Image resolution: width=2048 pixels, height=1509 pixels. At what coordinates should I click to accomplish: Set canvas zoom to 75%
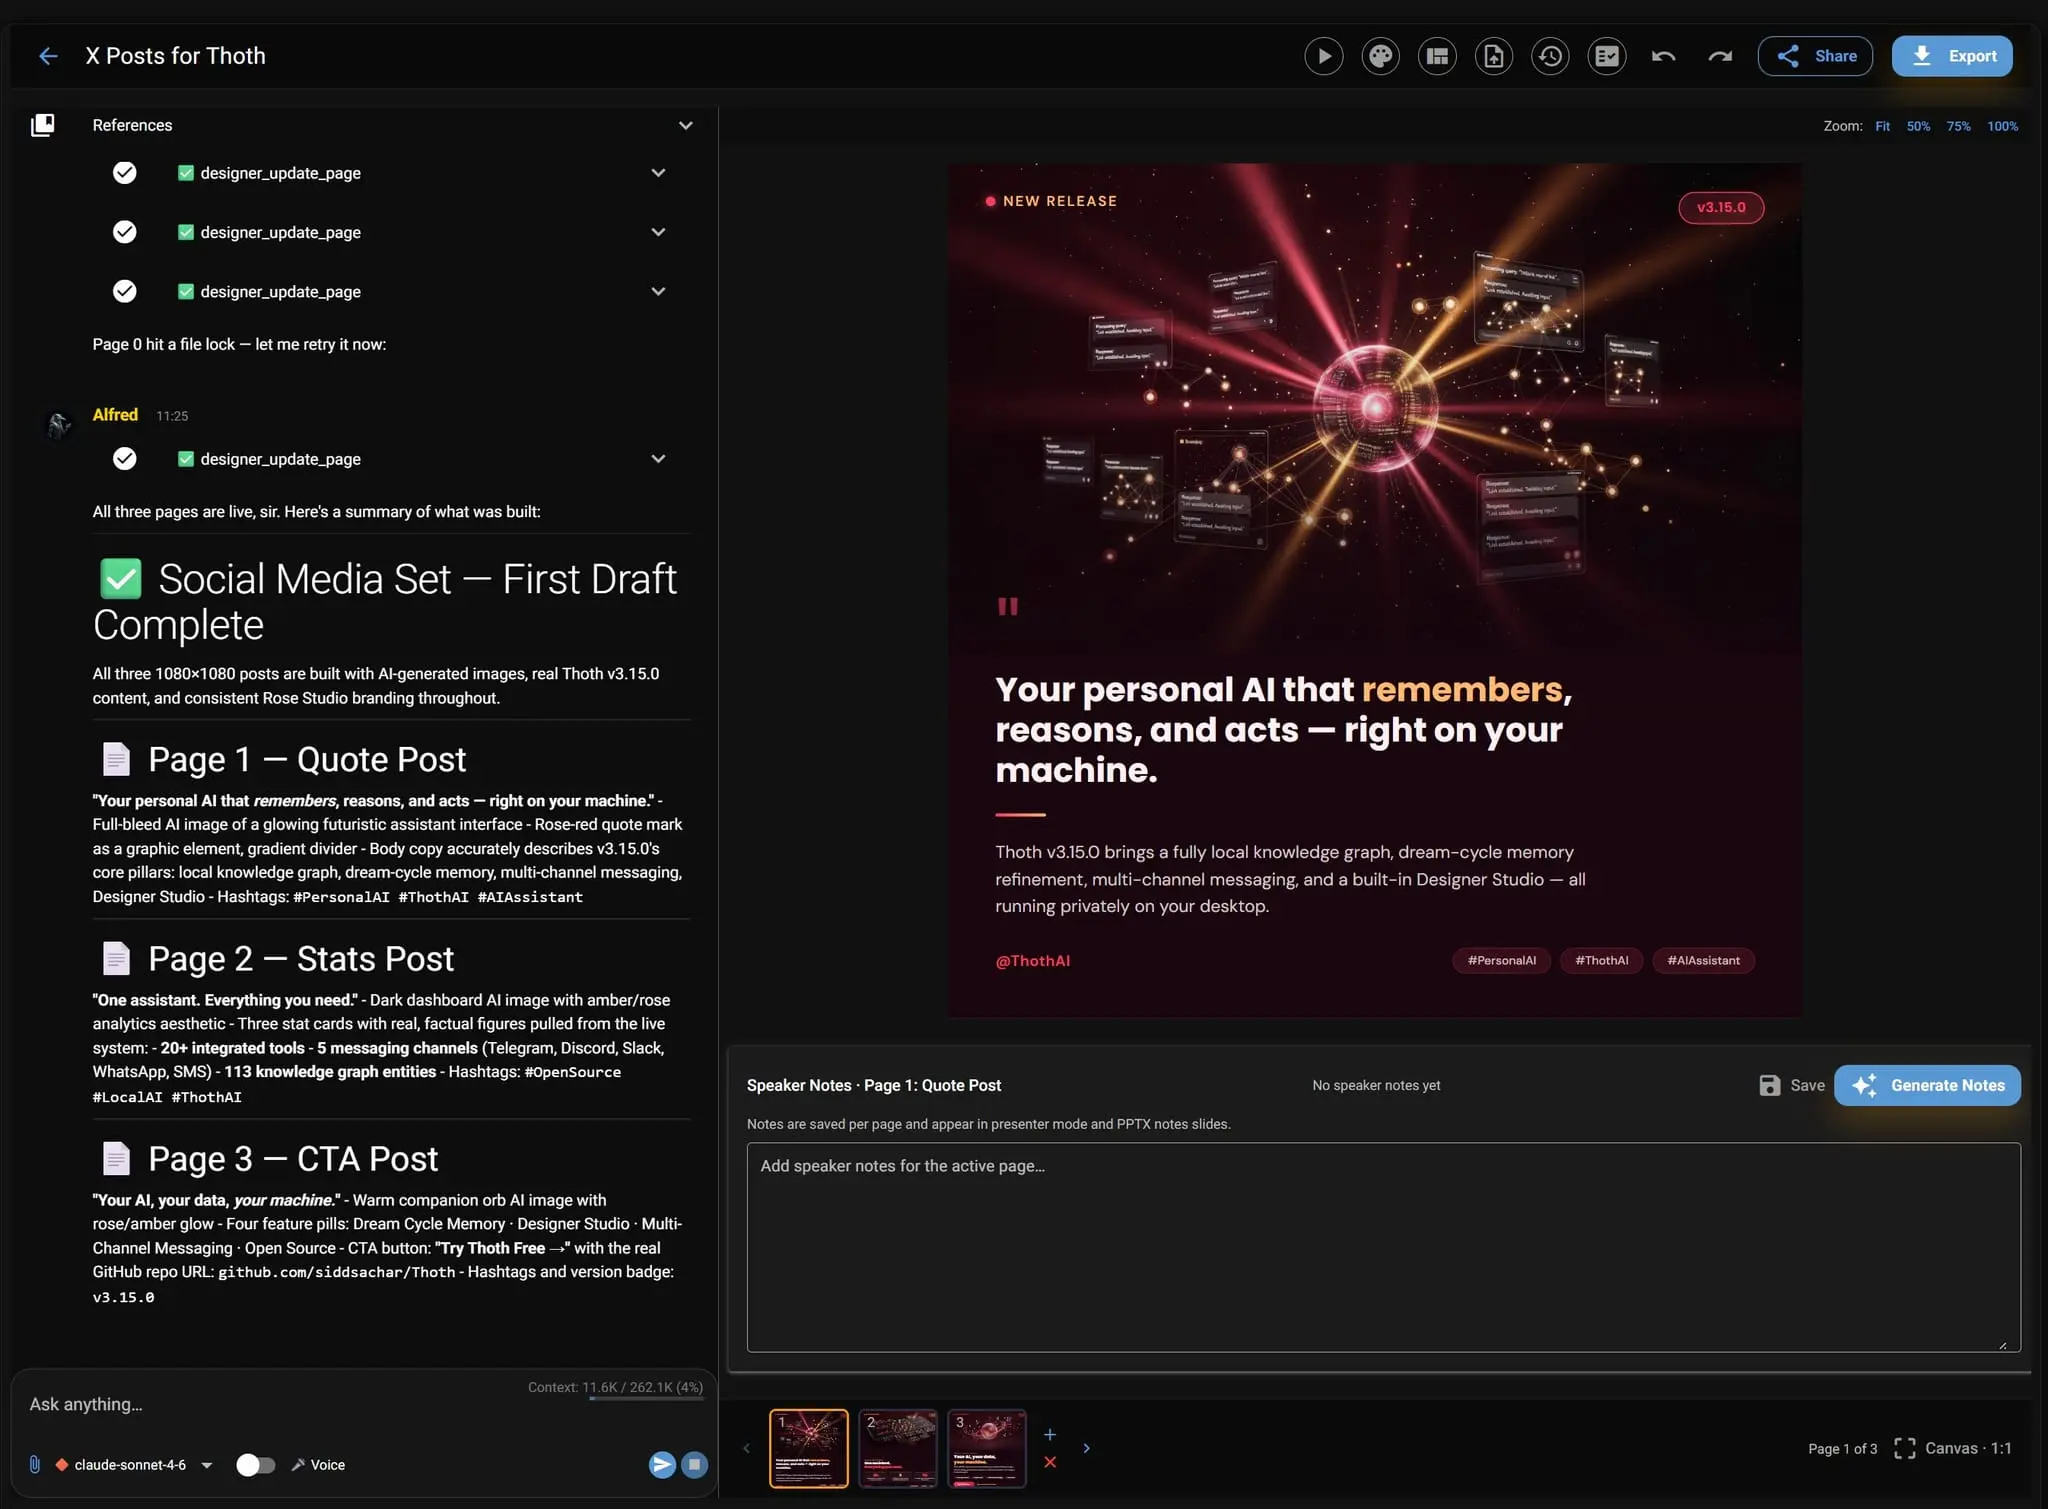(1958, 126)
